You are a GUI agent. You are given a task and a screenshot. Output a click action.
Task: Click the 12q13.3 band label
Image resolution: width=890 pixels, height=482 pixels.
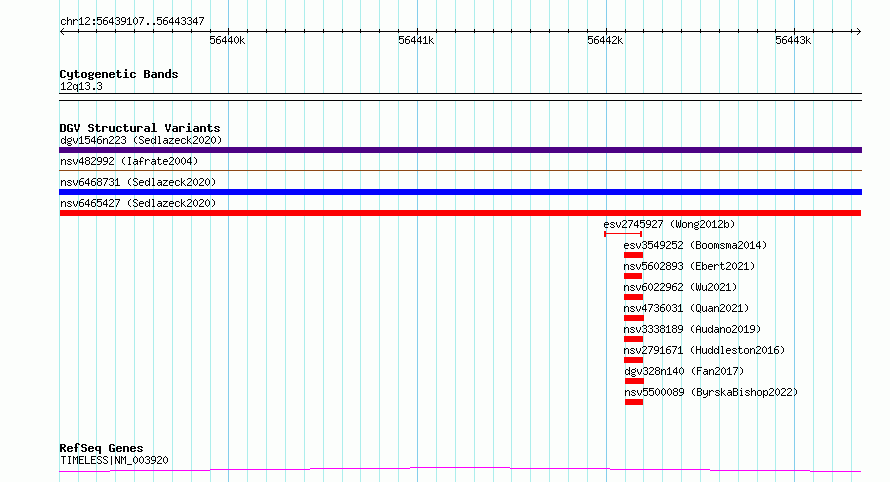tap(81, 86)
